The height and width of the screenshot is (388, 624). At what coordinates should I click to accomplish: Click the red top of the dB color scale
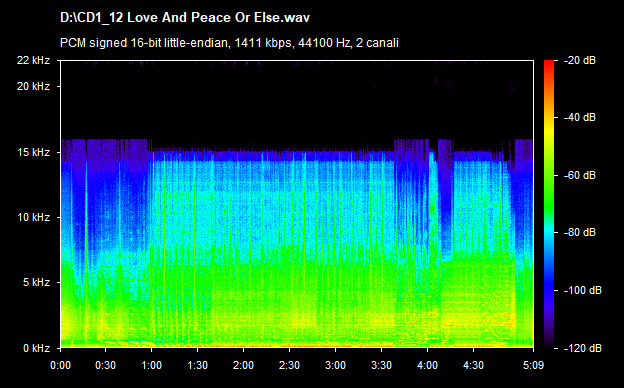549,64
